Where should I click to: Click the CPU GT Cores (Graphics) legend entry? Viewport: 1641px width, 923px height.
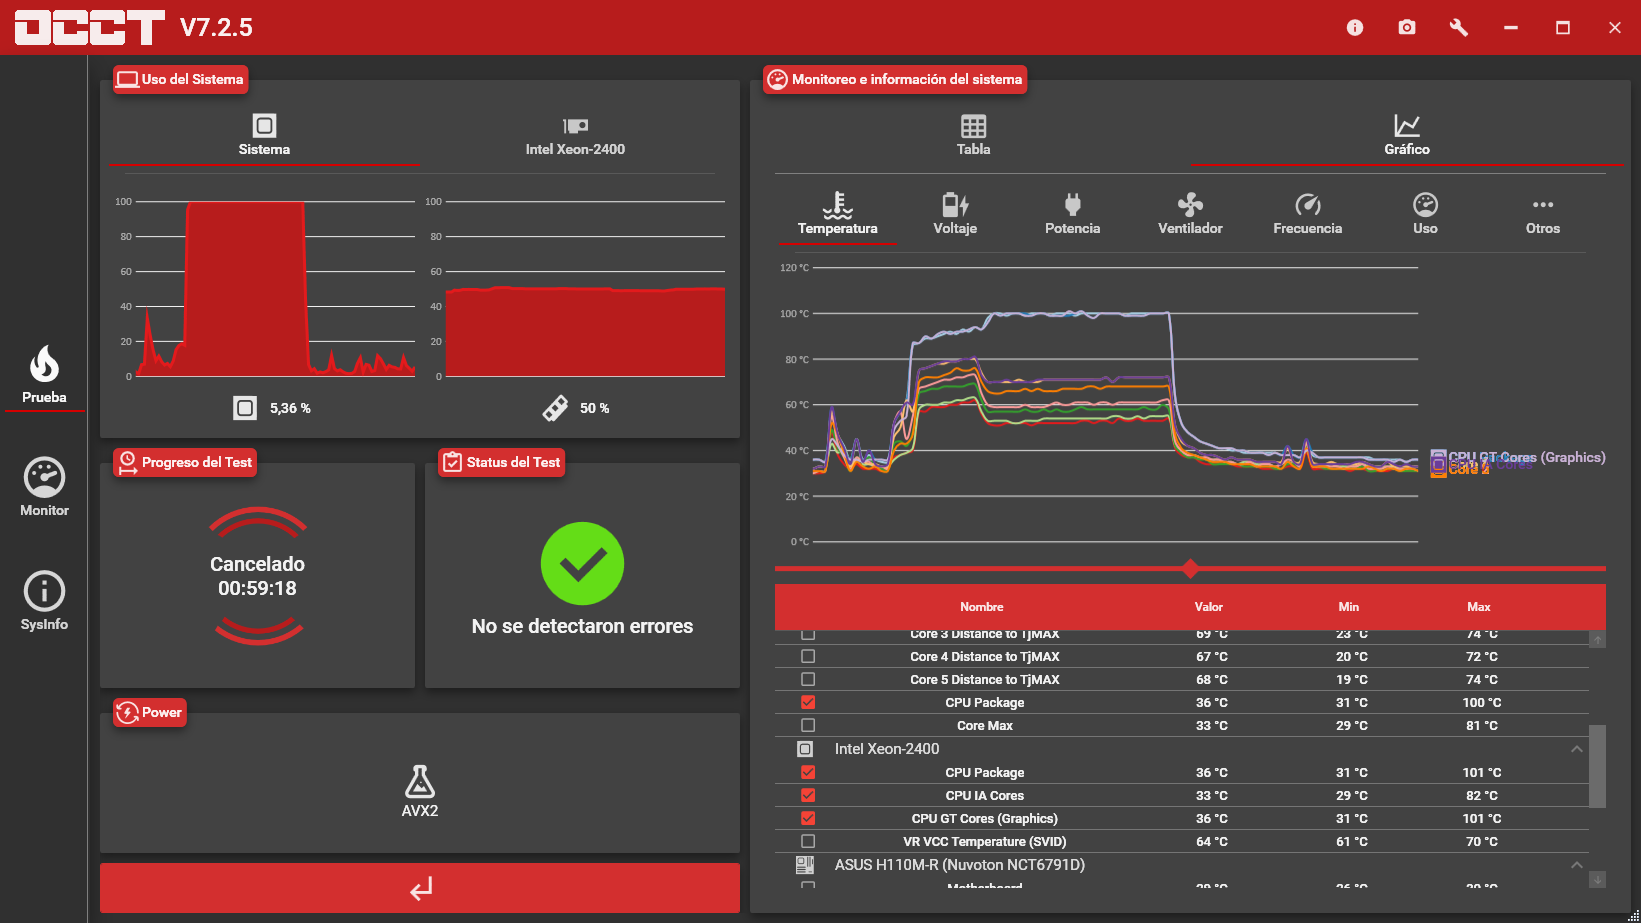coord(1518,457)
